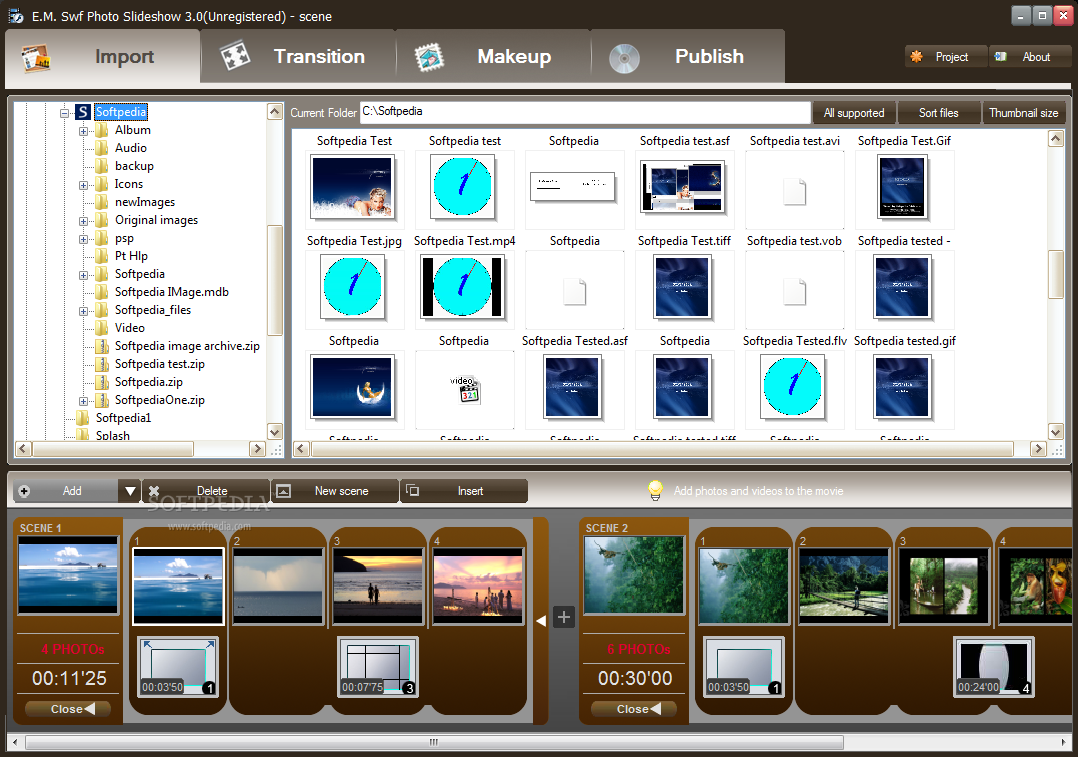Go to the Publish tab

click(x=688, y=57)
